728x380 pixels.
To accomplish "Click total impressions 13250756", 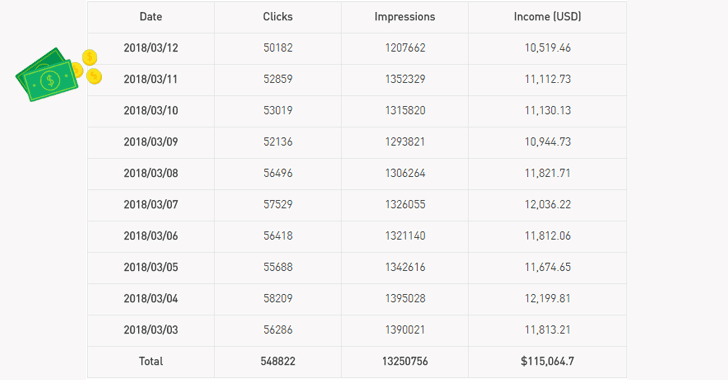I will (405, 361).
